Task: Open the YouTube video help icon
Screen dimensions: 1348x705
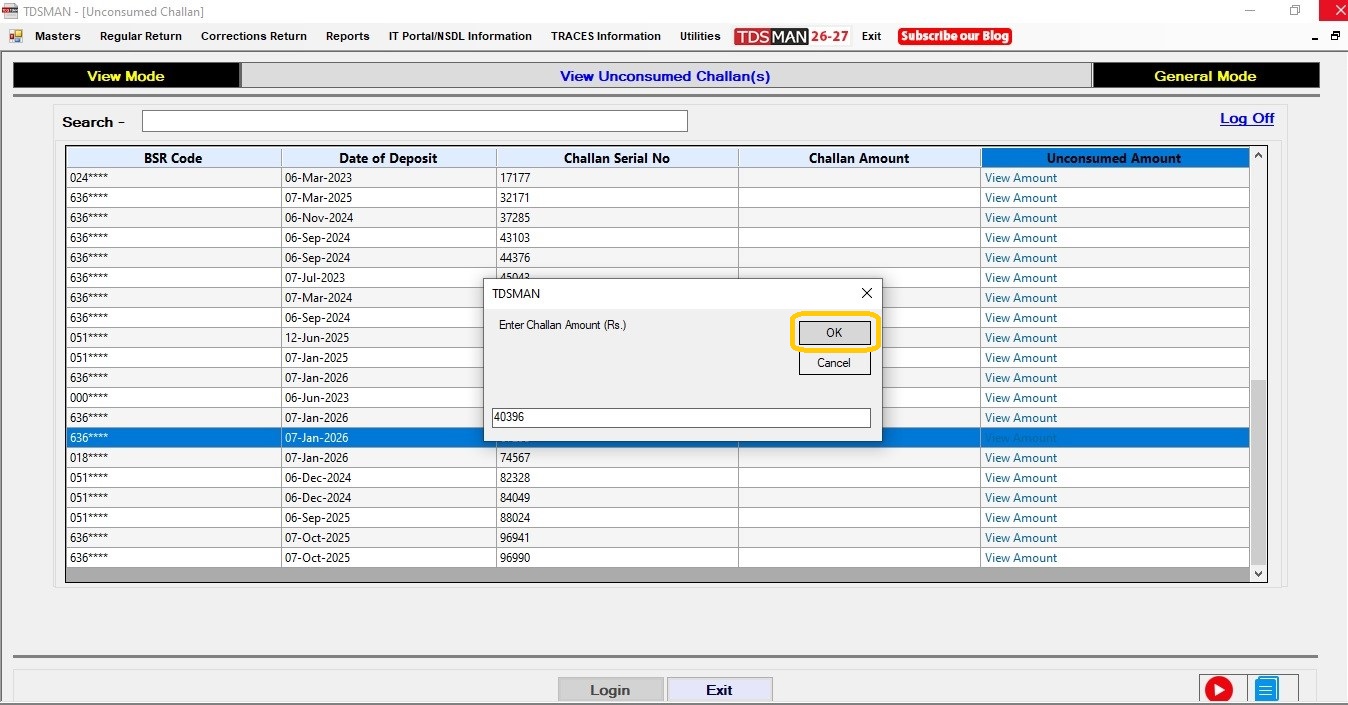Action: [1218, 689]
